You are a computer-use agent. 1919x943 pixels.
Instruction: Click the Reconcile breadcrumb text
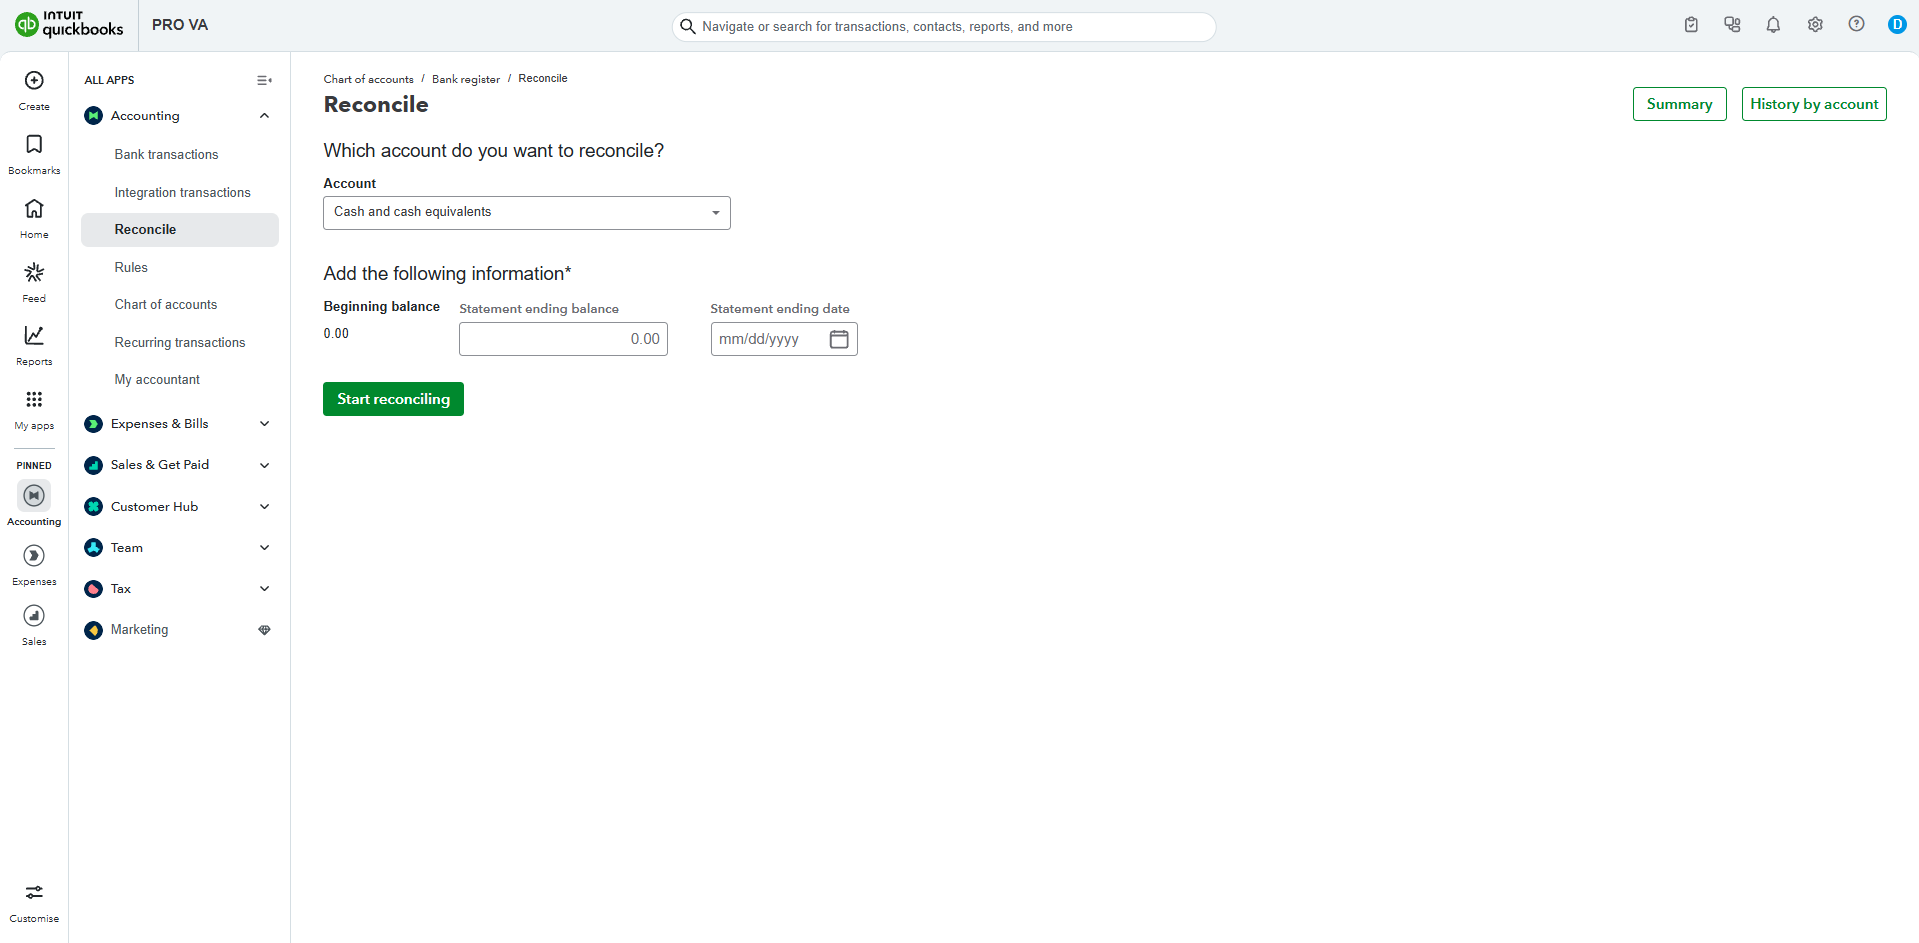tap(543, 79)
